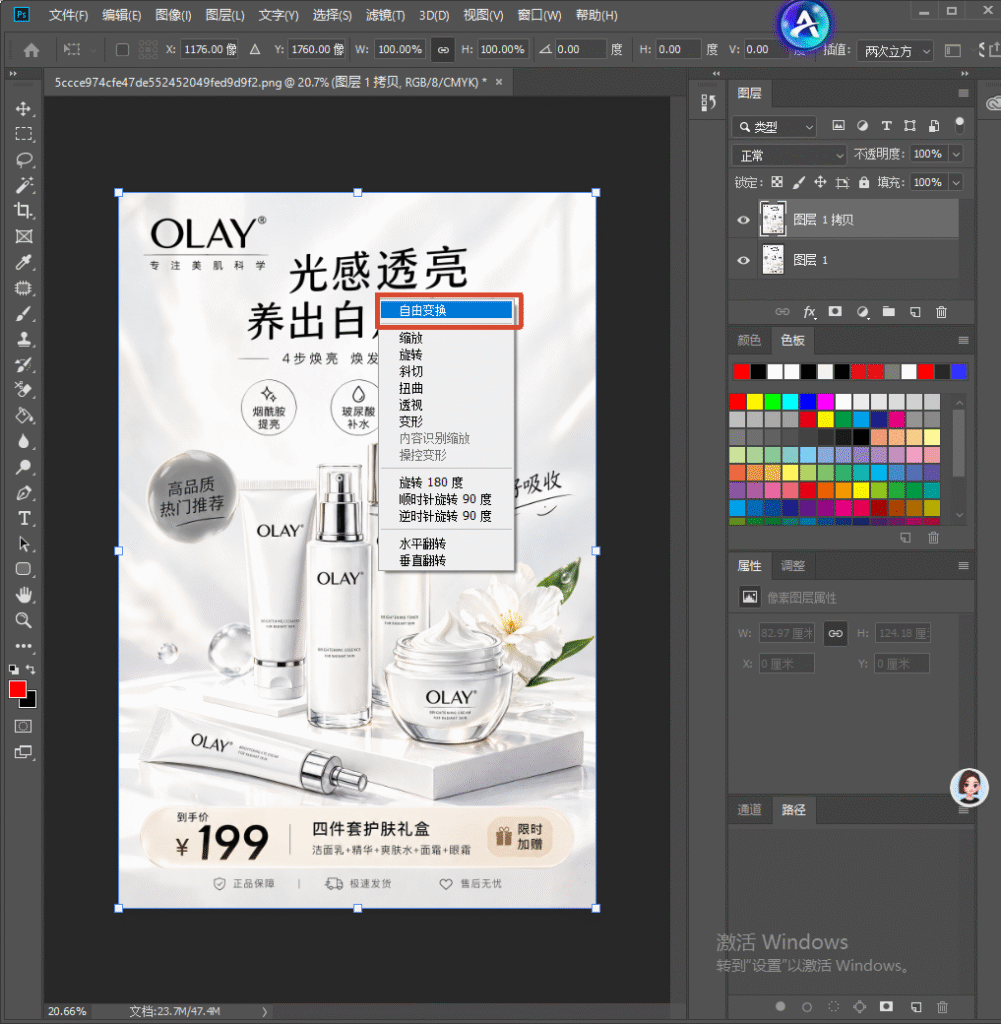Screen dimensions: 1001x1024
Task: Select the Spot Healing Brush tool
Action: (x=24, y=287)
